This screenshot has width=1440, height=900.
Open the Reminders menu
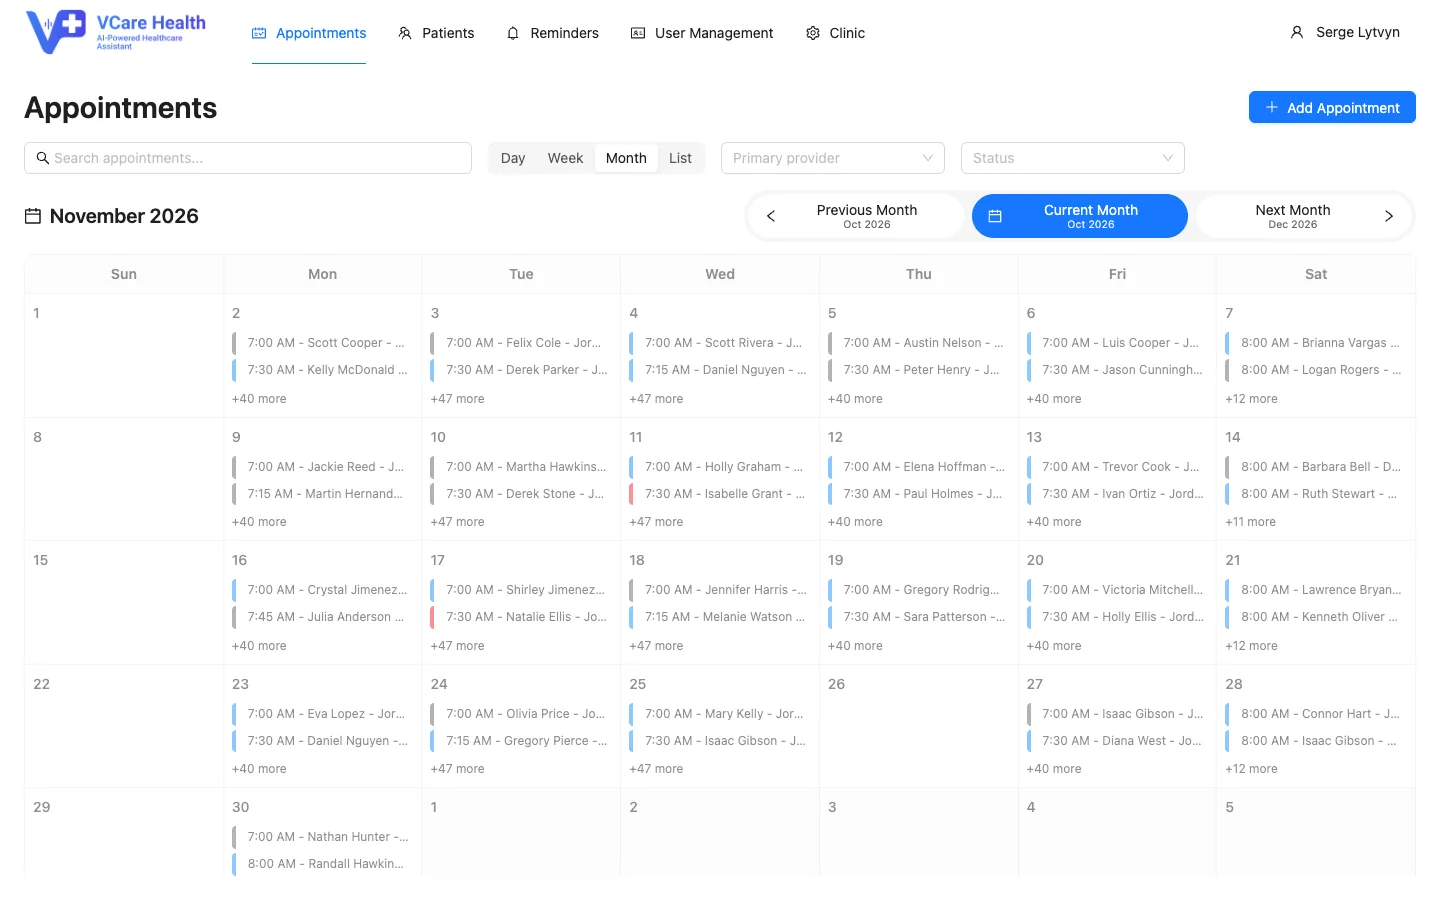pyautogui.click(x=552, y=33)
